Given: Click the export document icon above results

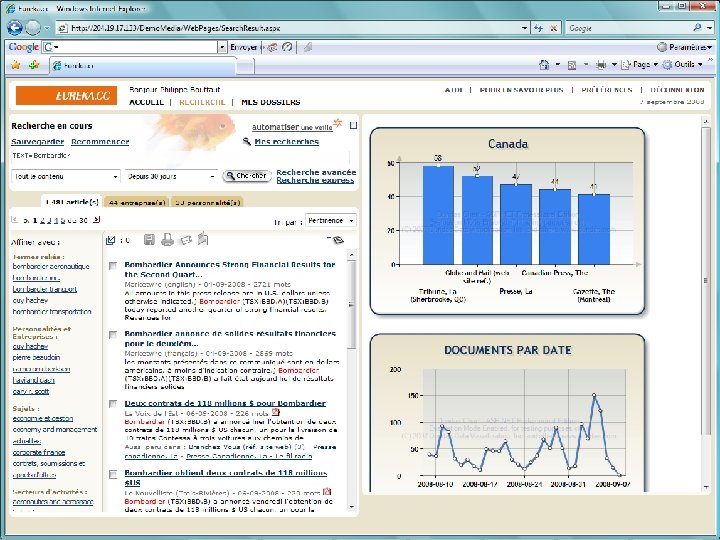Looking at the screenshot, I should click(x=203, y=239).
